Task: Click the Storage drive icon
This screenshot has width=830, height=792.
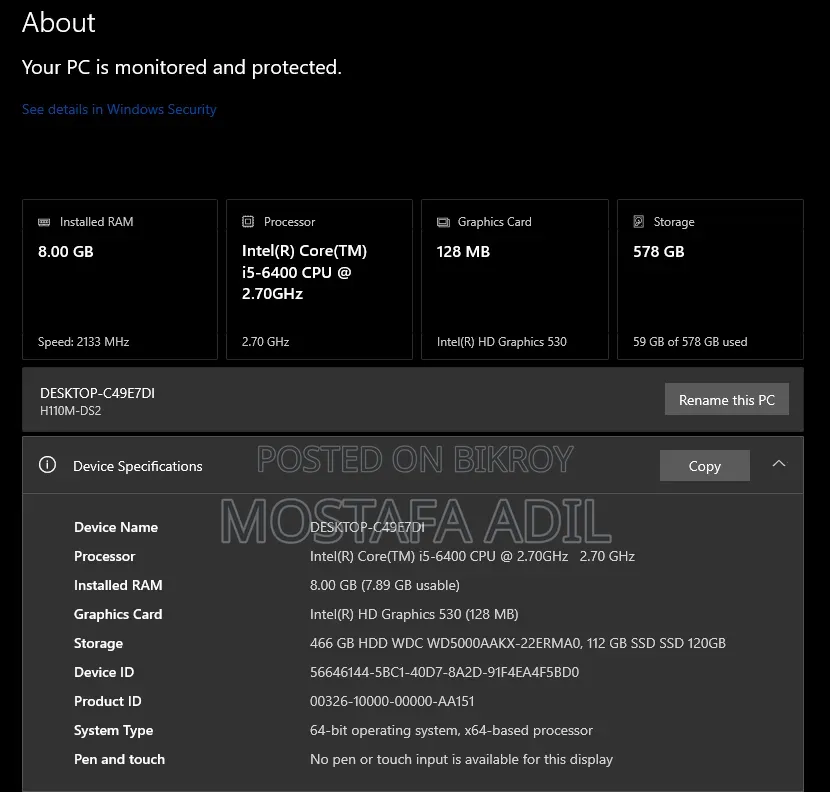Action: tap(639, 221)
